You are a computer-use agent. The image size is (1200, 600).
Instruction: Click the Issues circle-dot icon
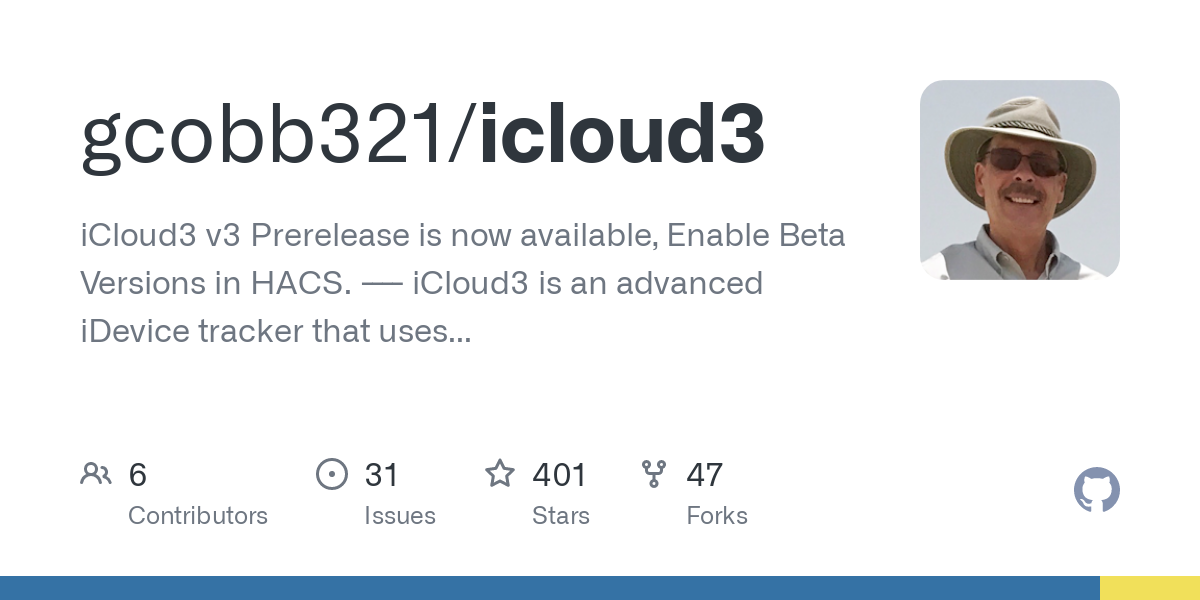point(331,474)
